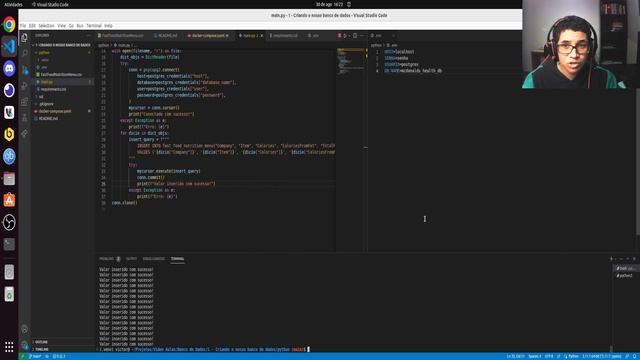Open the Help menu
Image resolution: width=640 pixels, height=360 pixels.
108,26
